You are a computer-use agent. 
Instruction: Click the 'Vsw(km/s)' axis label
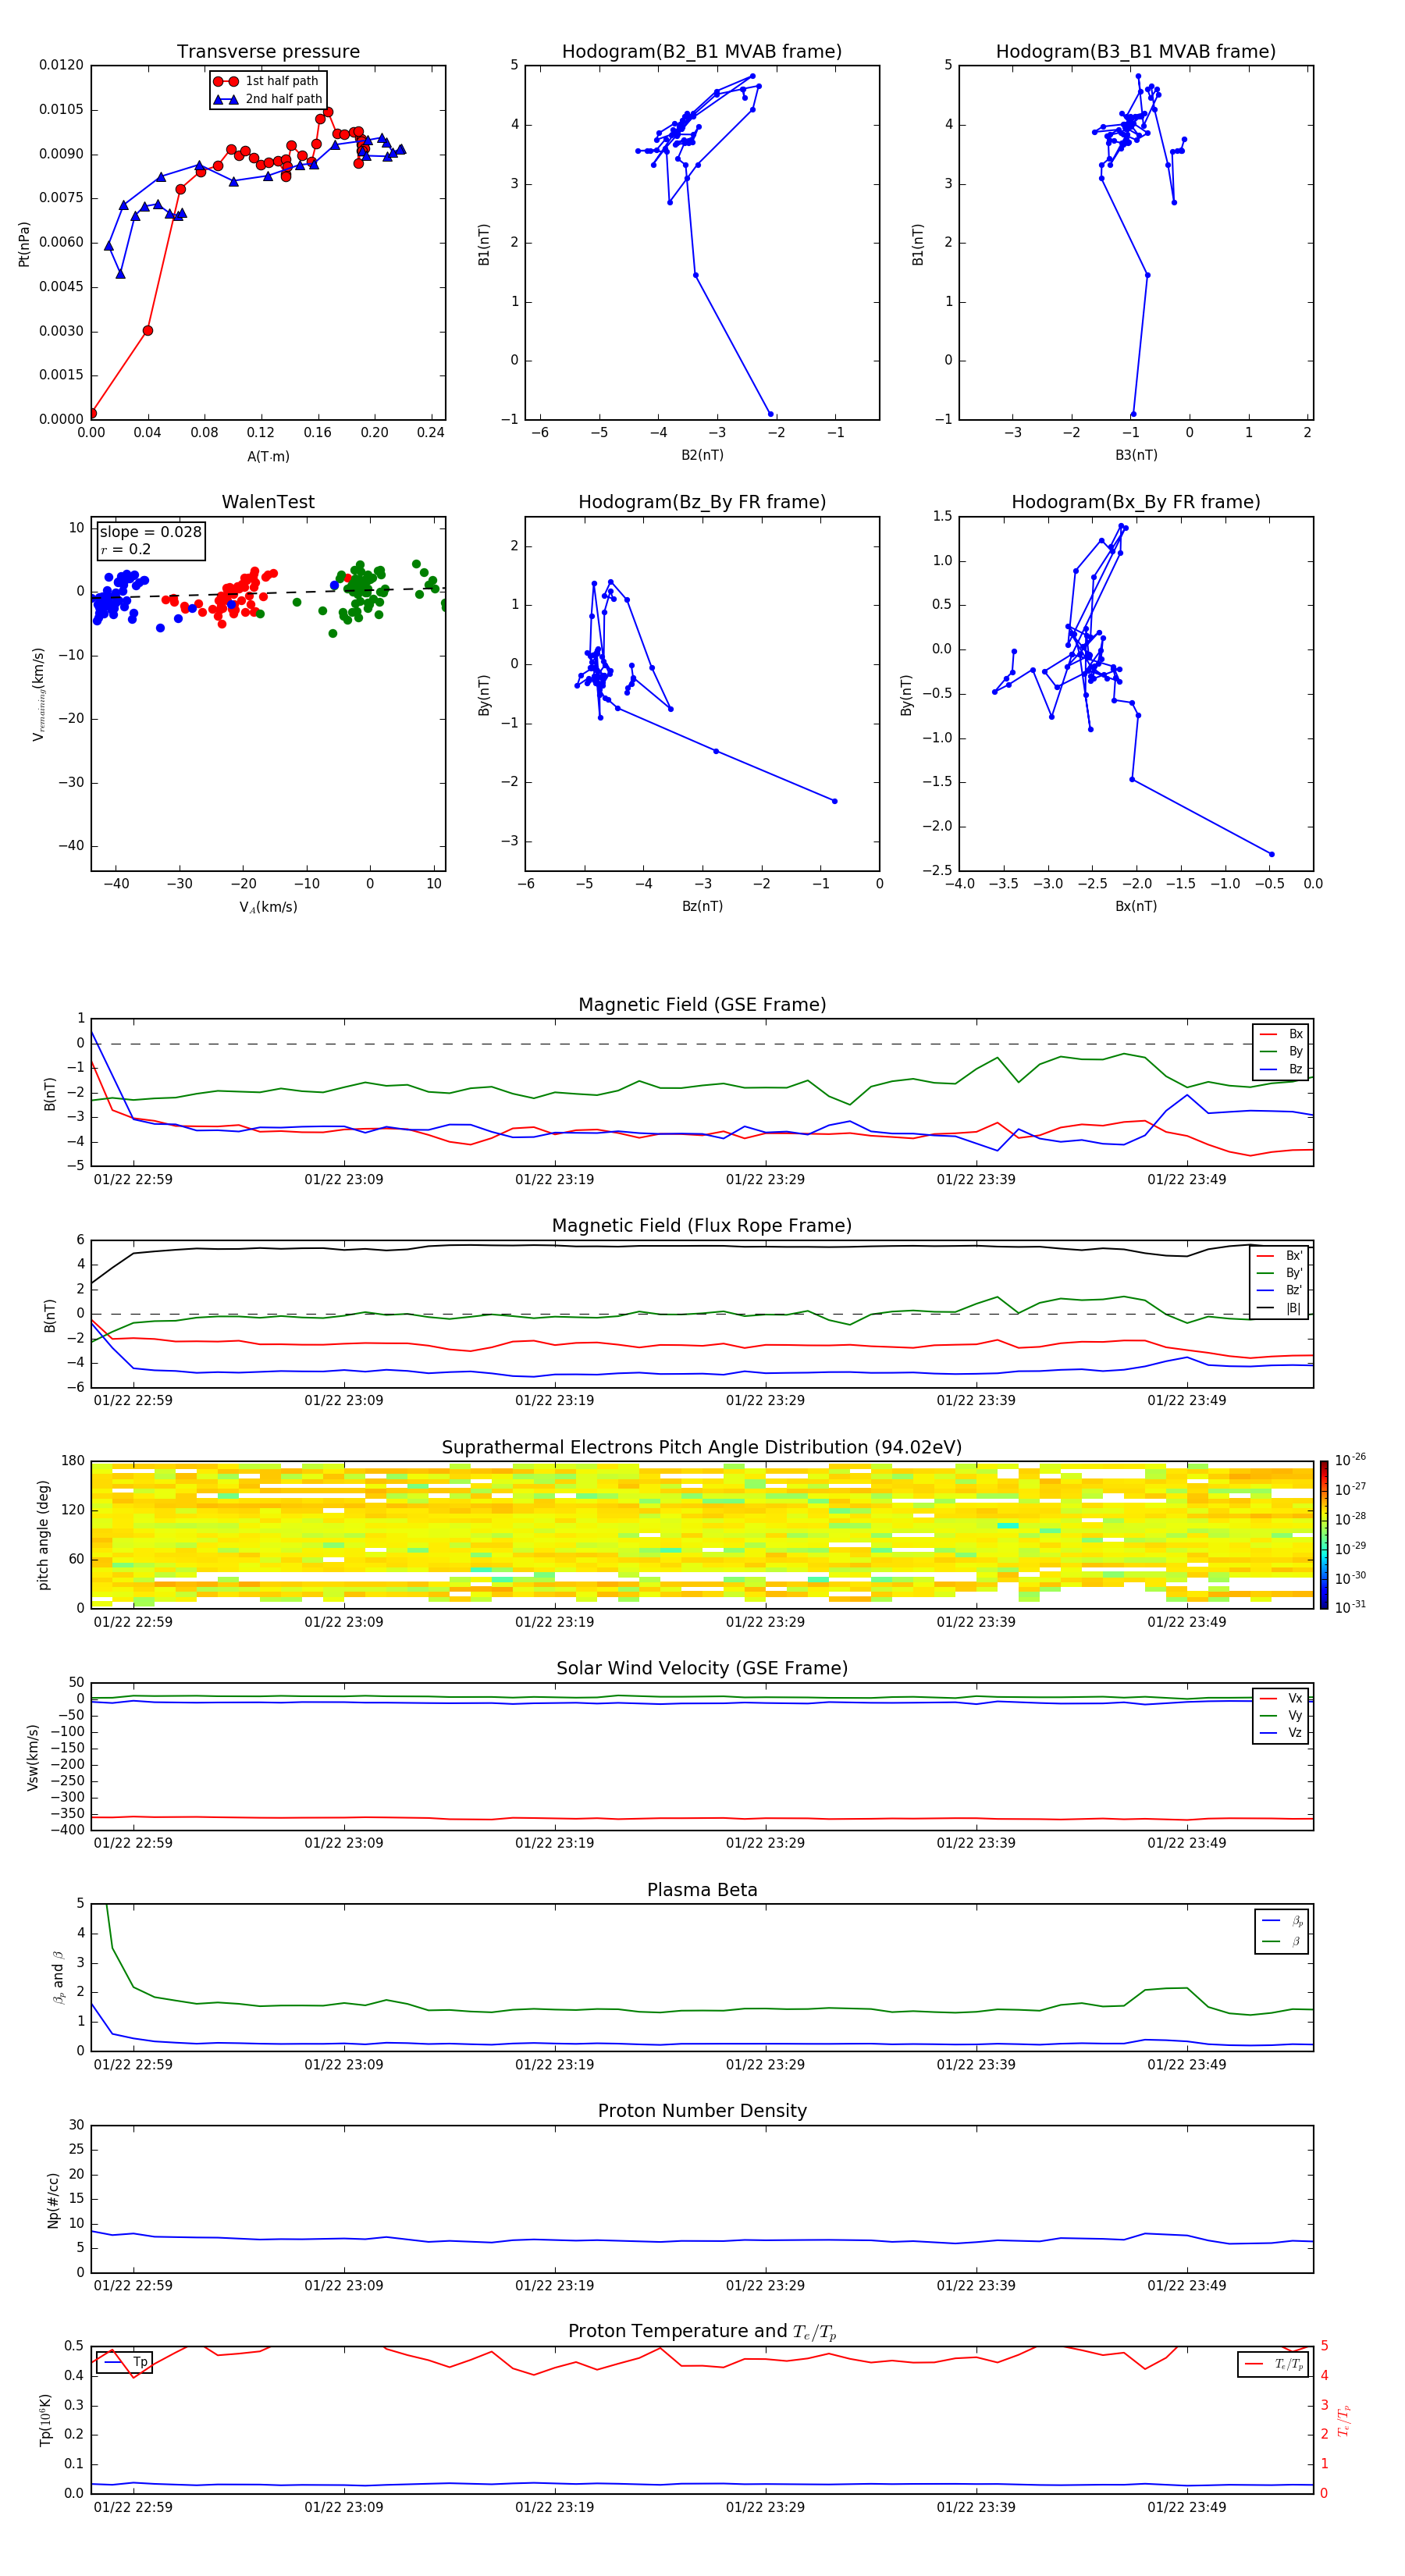[33, 1757]
